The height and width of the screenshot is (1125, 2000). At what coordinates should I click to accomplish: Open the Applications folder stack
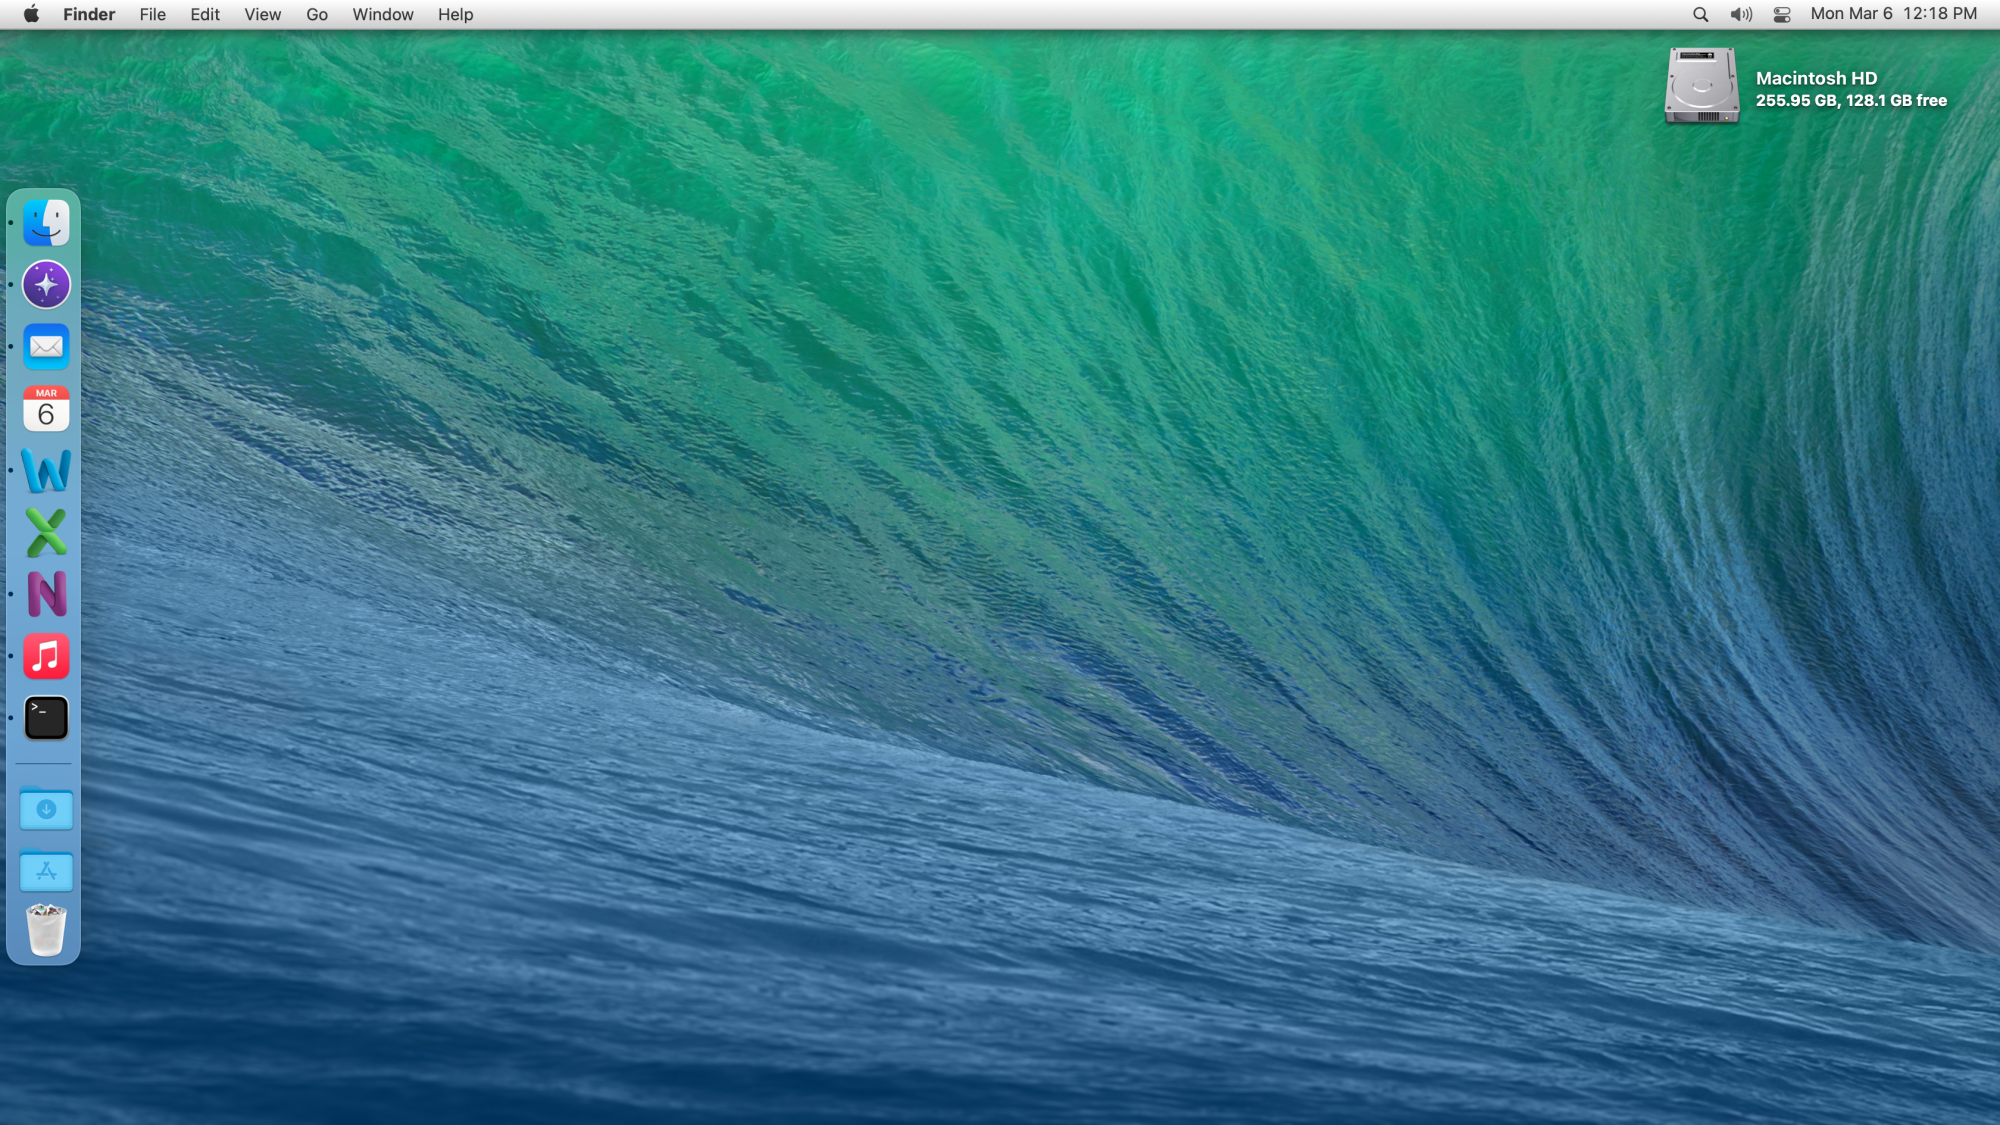click(46, 872)
